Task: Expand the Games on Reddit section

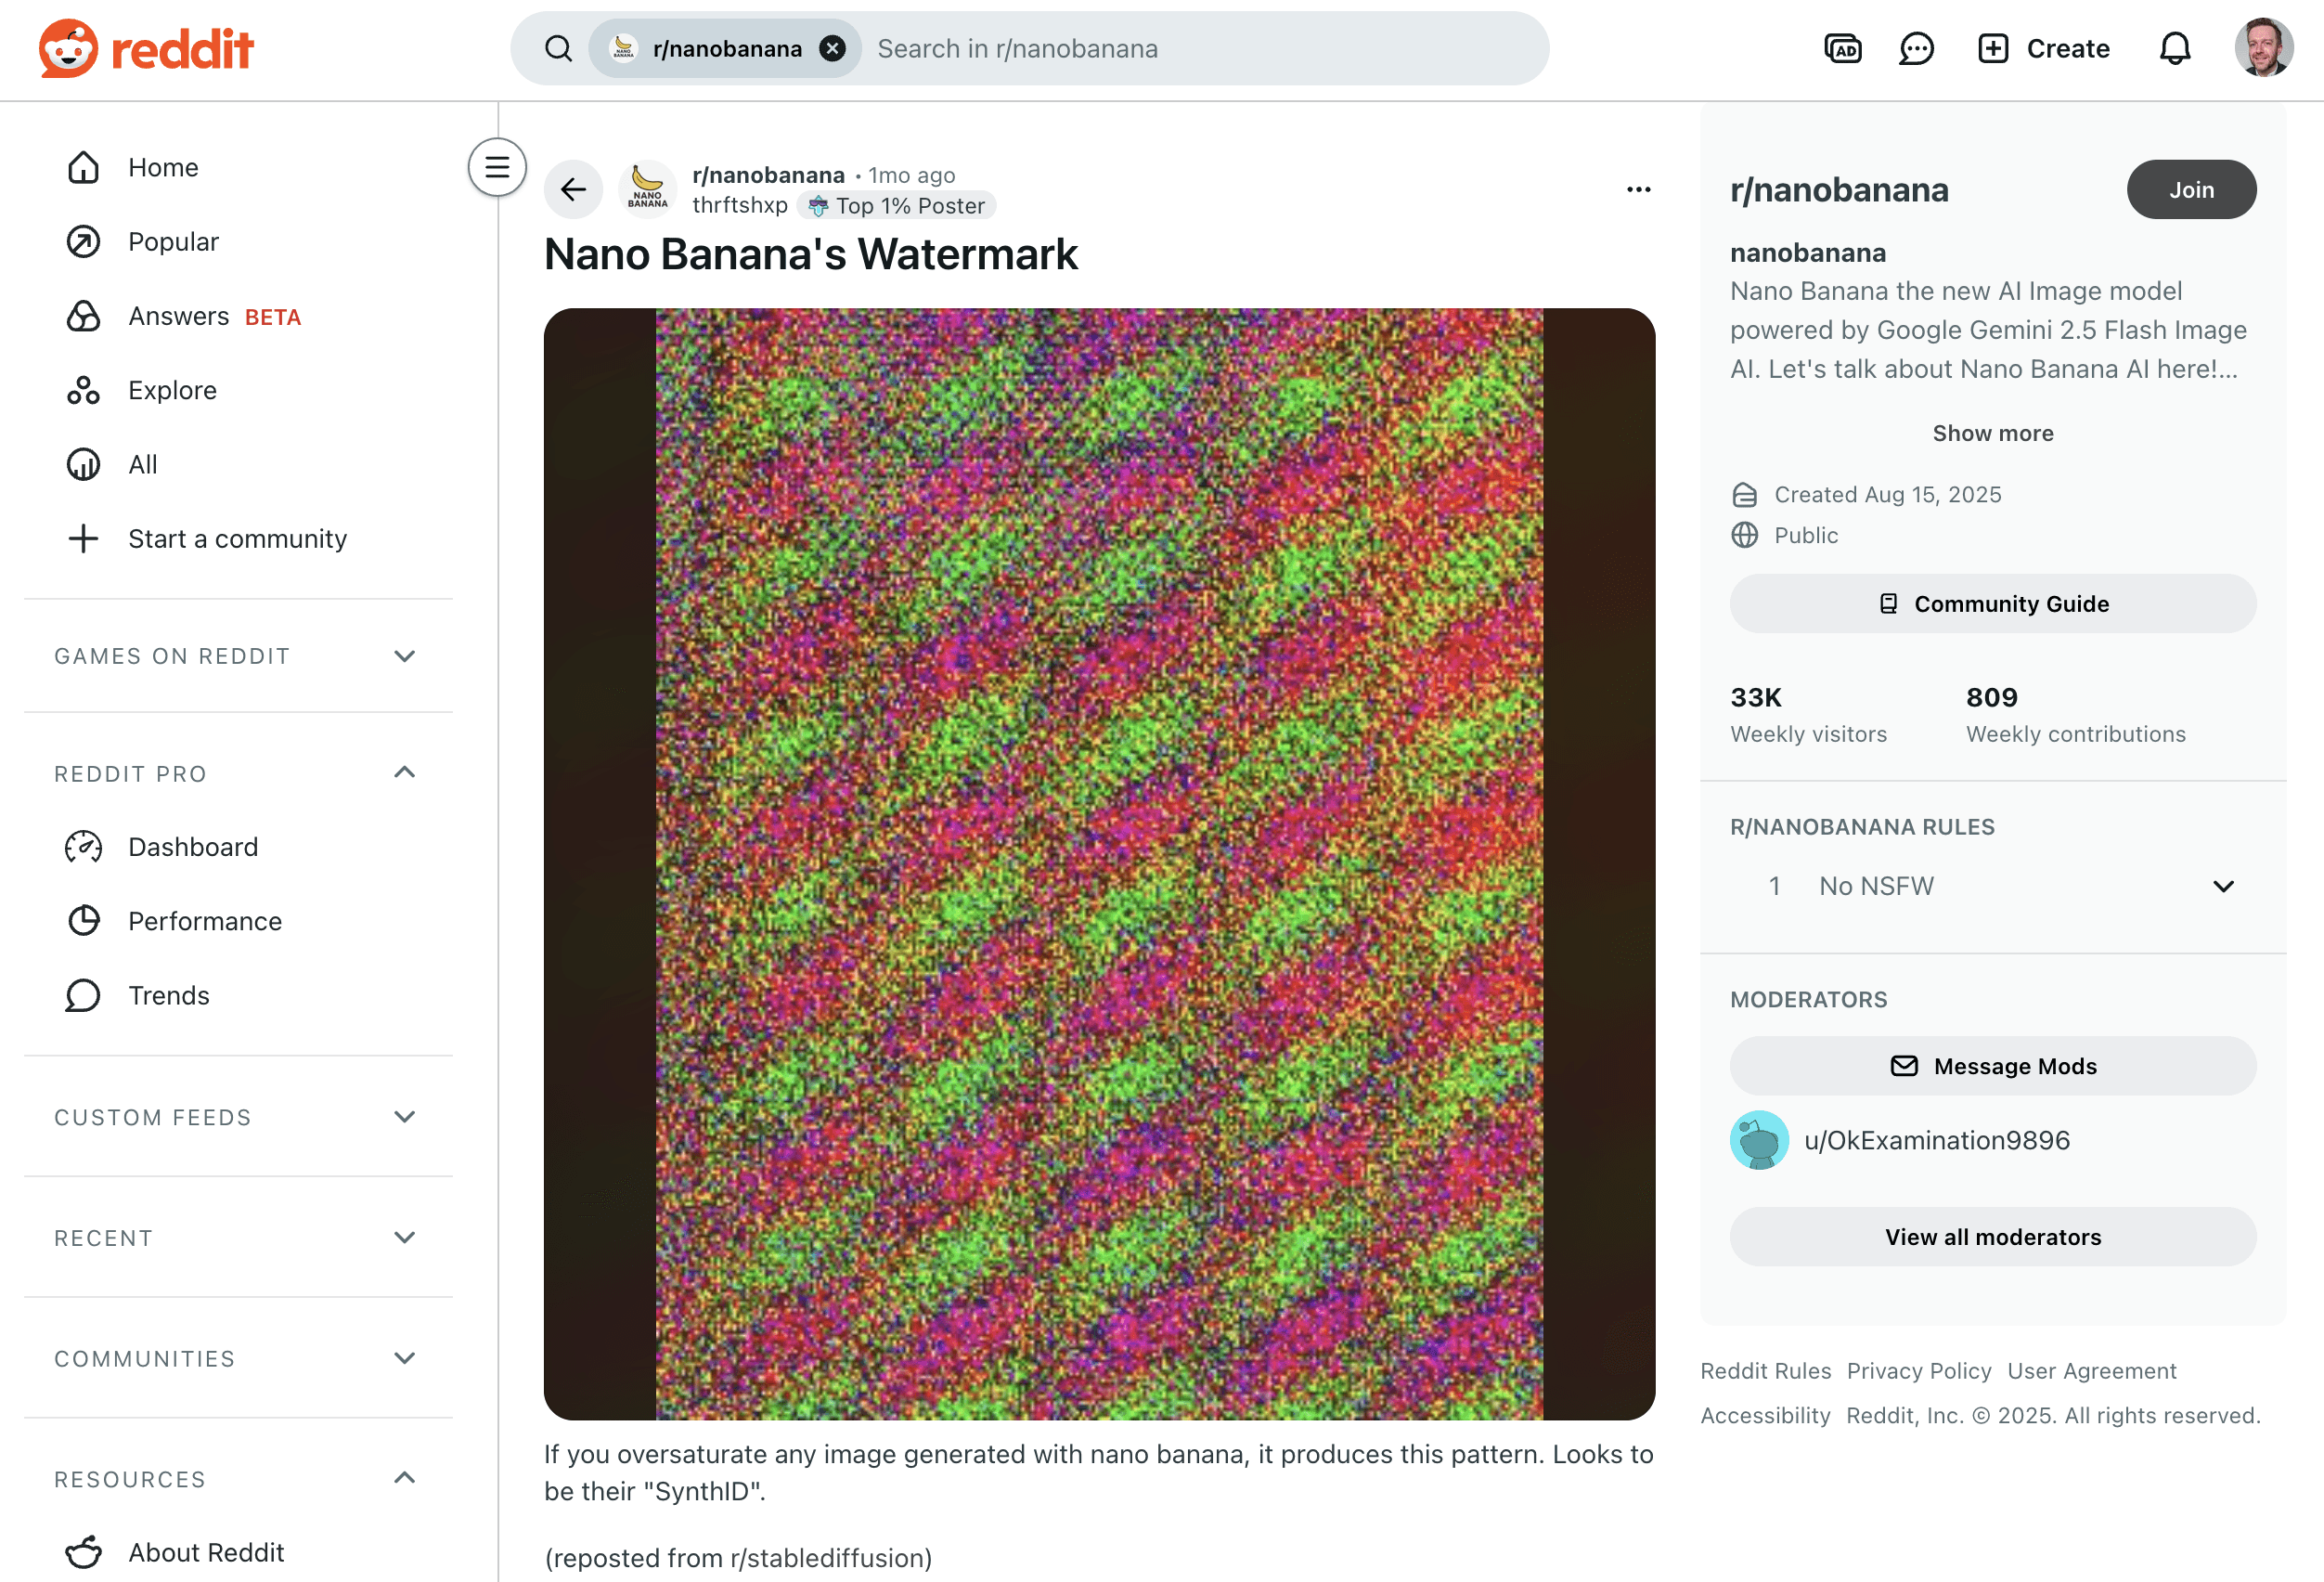Action: 404,656
